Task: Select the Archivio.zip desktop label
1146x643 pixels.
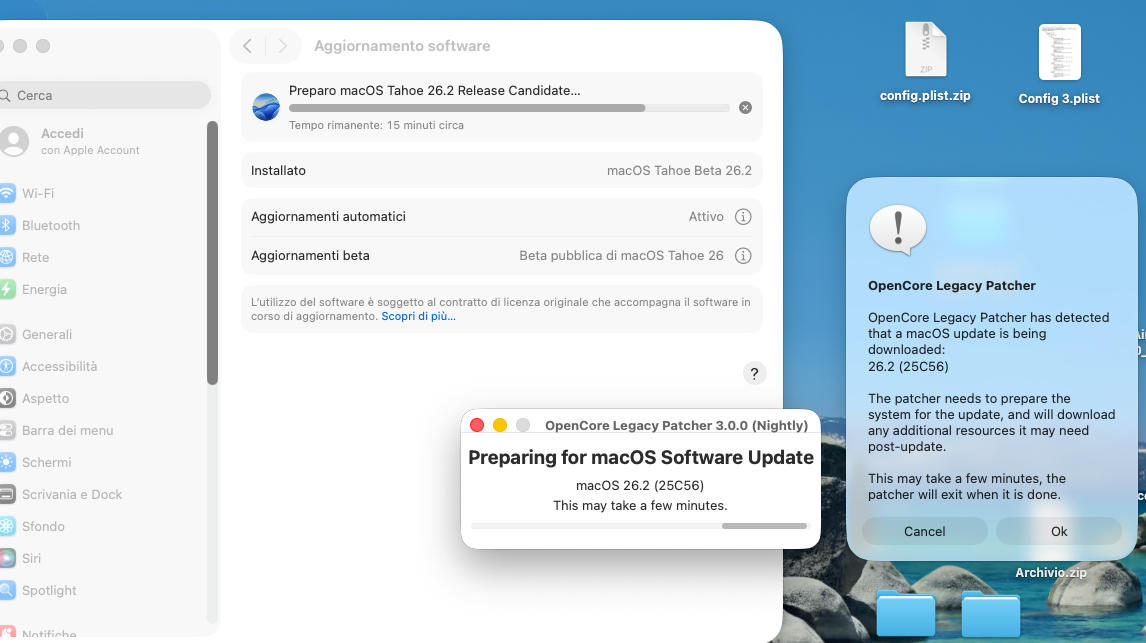Action: tap(1051, 573)
